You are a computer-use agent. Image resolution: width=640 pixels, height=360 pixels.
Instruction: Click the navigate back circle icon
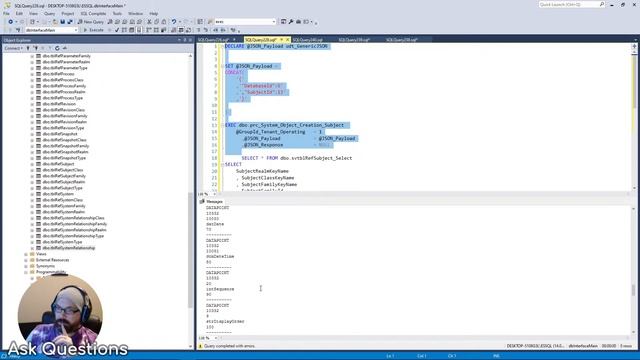[x=11, y=22]
